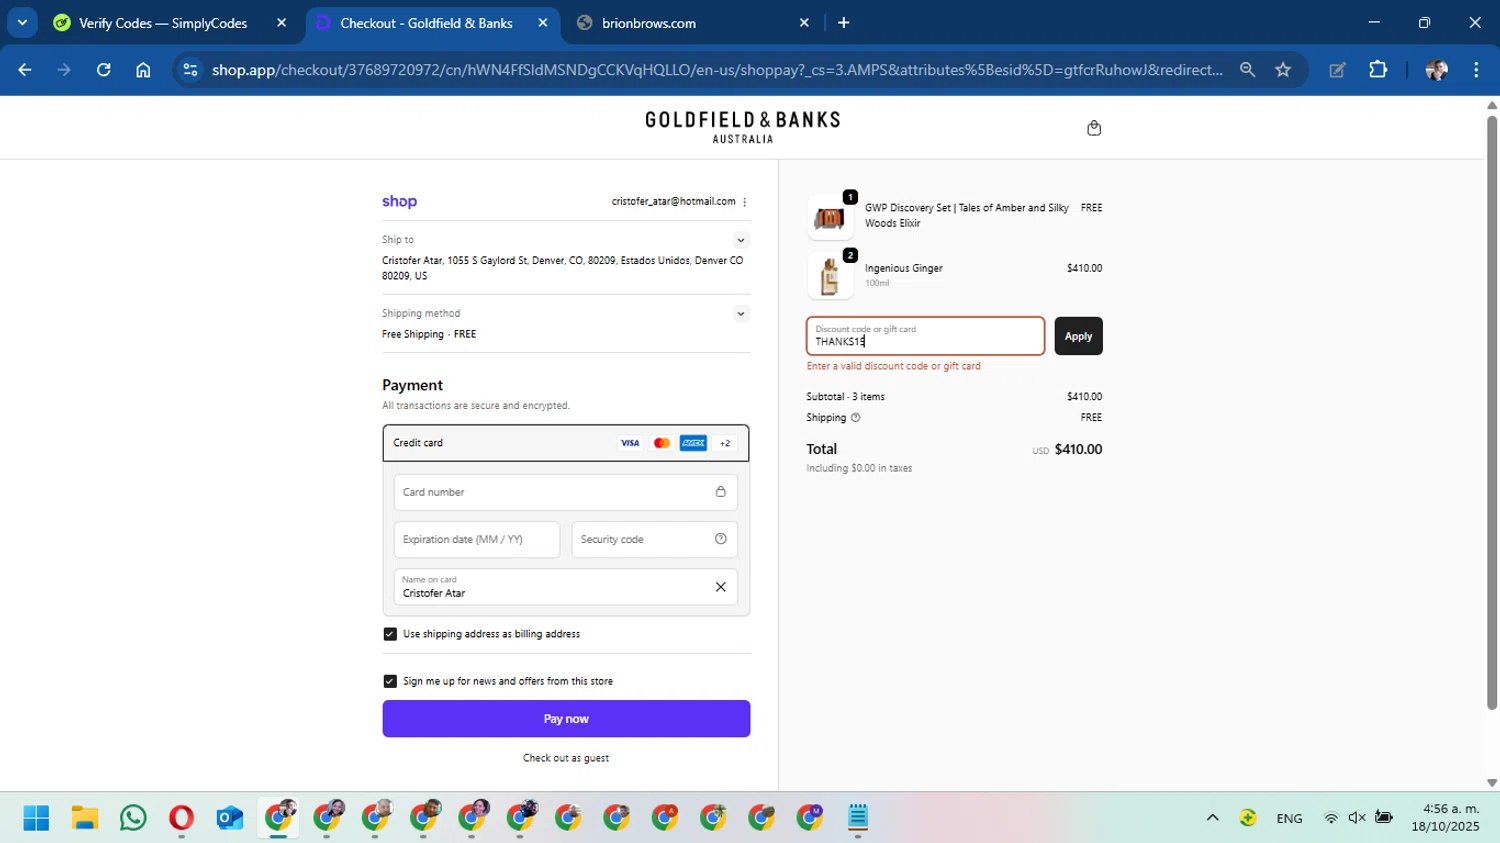The image size is (1500, 843).
Task: Open the Chrome profile avatar
Action: pyautogui.click(x=1437, y=70)
